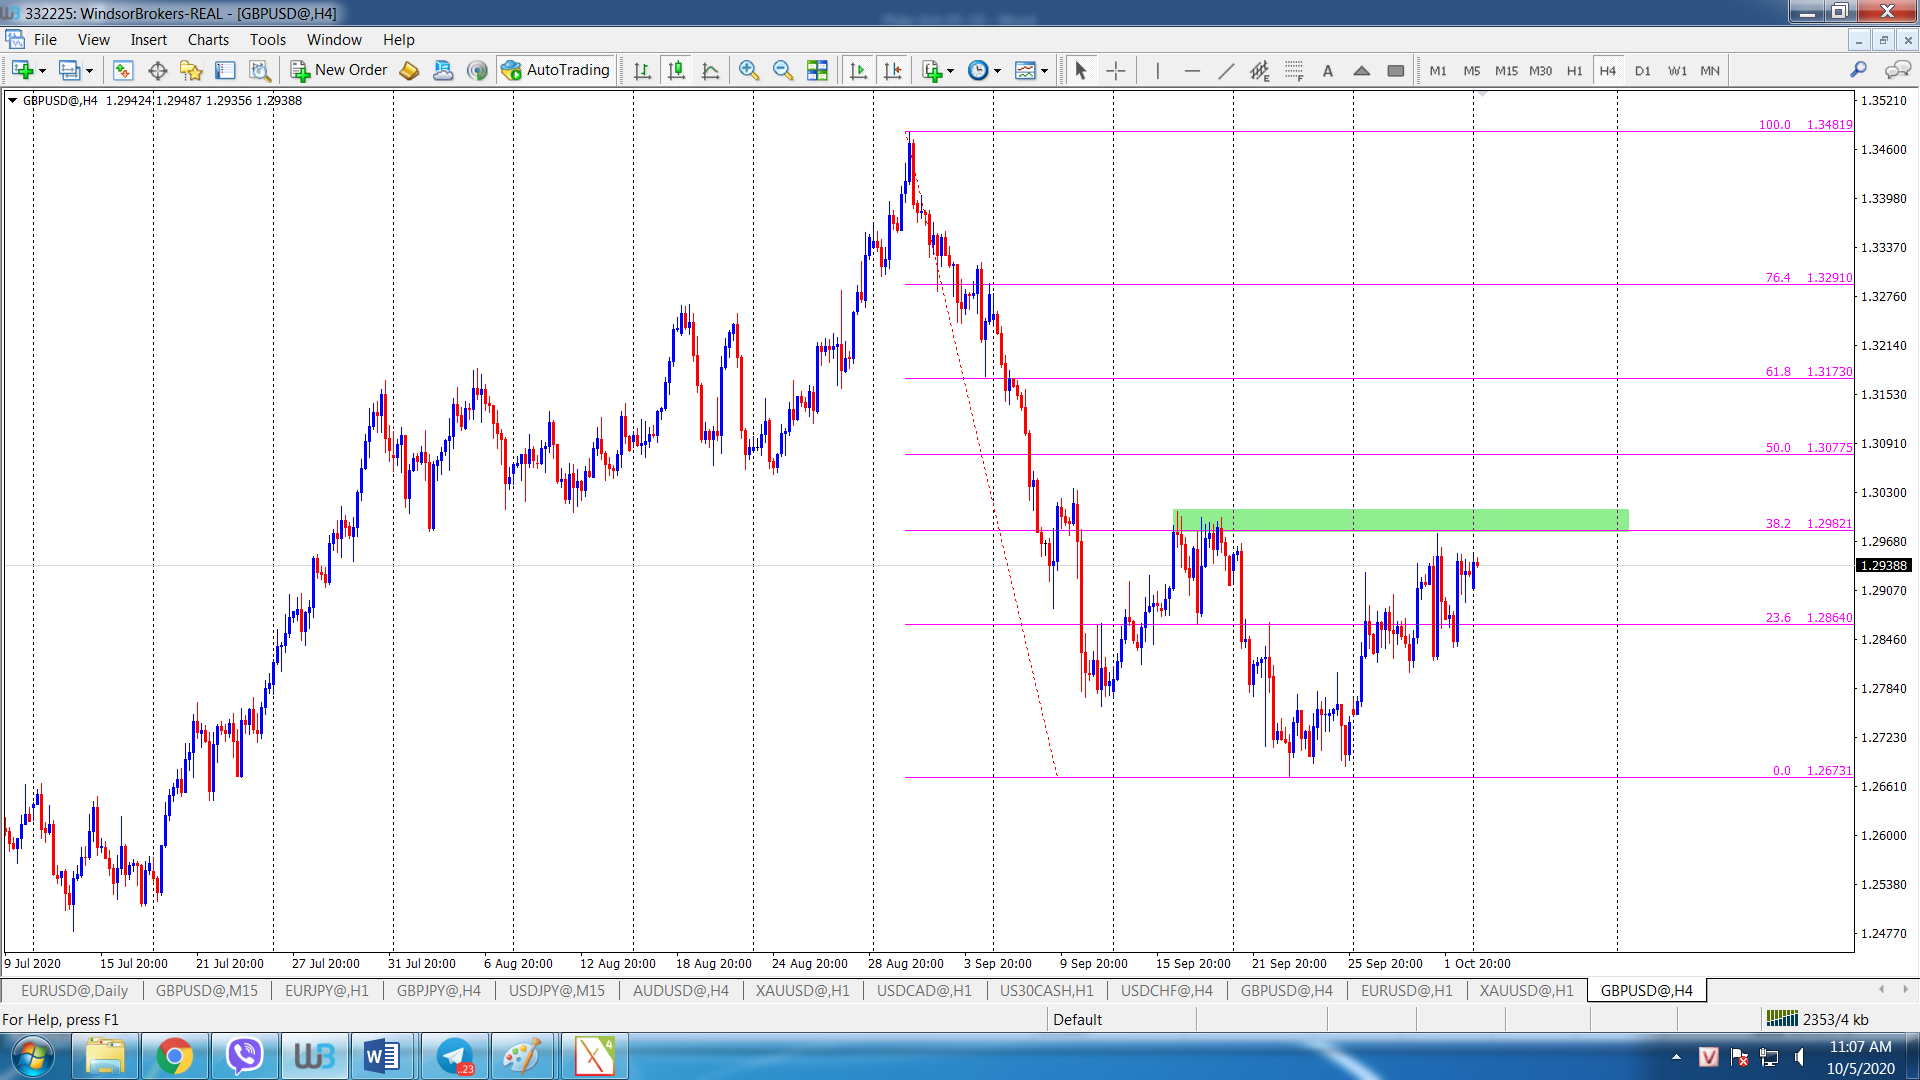Switch to US30CASH,H1 chart tab
1920x1080 pixels.
click(x=1046, y=990)
